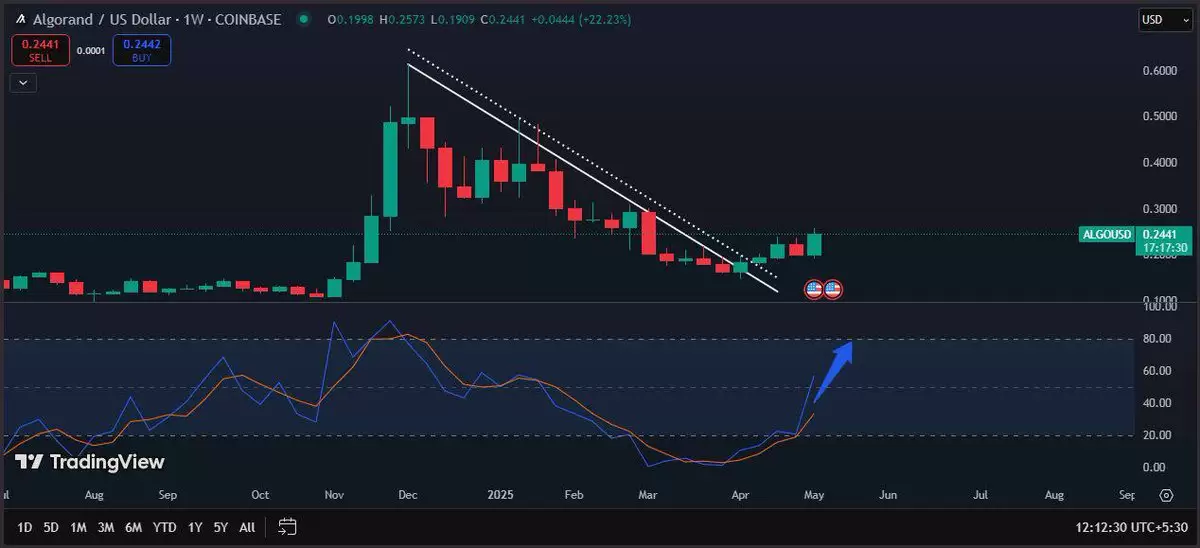Click the ALGOUSD price label tag
This screenshot has height=548, width=1200.
pos(1107,234)
